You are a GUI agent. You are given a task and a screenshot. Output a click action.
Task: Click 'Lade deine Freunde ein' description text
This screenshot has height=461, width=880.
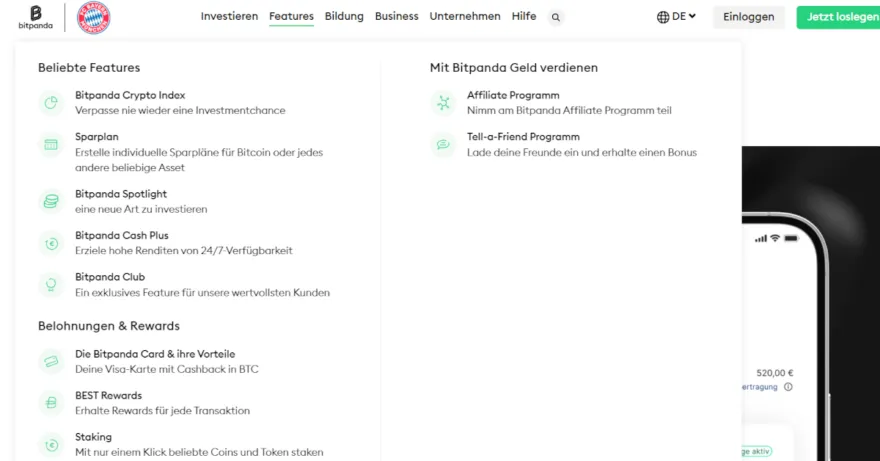[582, 153]
